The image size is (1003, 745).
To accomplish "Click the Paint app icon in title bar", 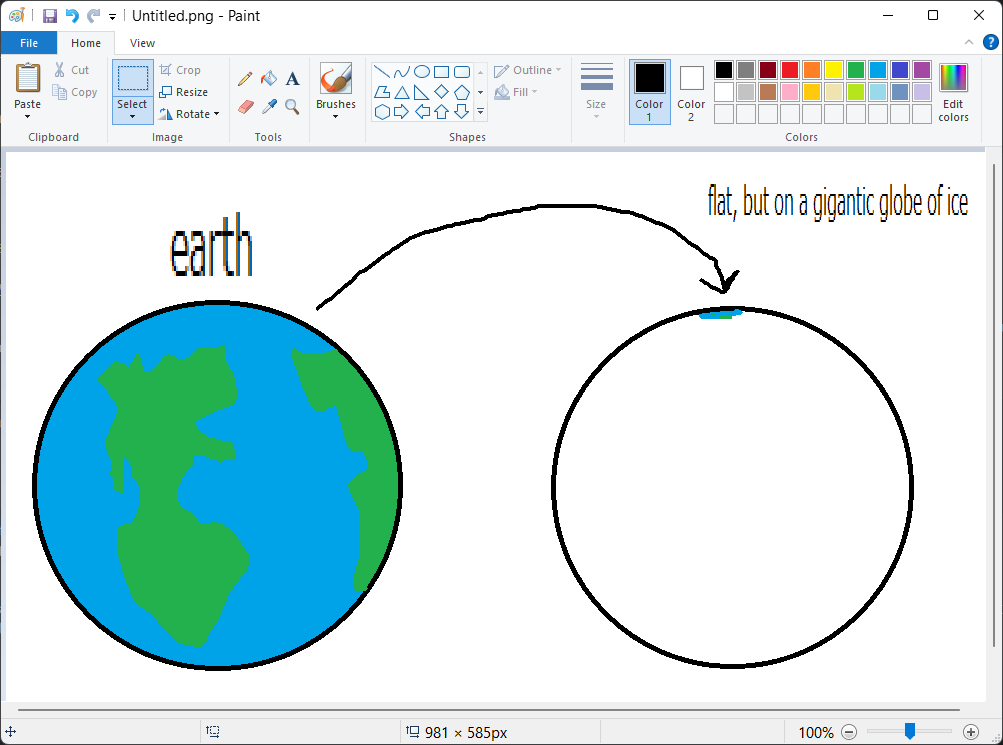I will 17,15.
